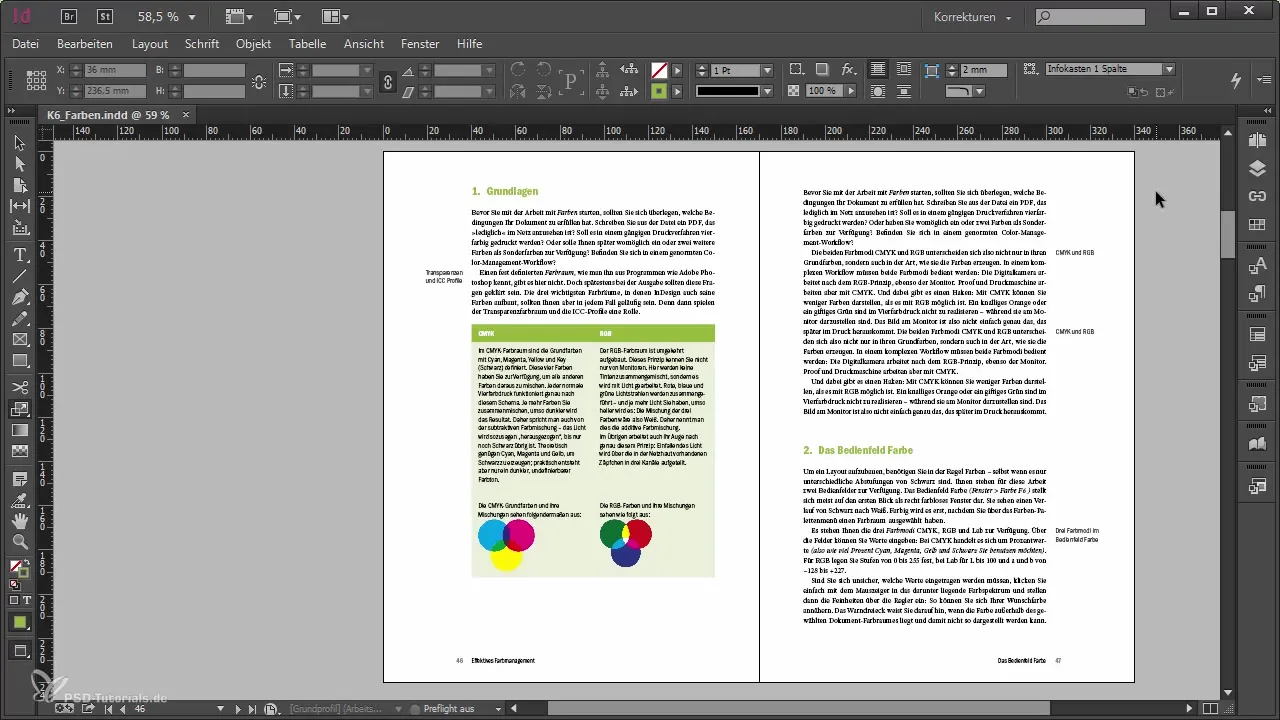1280x720 pixels.
Task: Select the Gradient Swatch tool
Action: coord(19,430)
